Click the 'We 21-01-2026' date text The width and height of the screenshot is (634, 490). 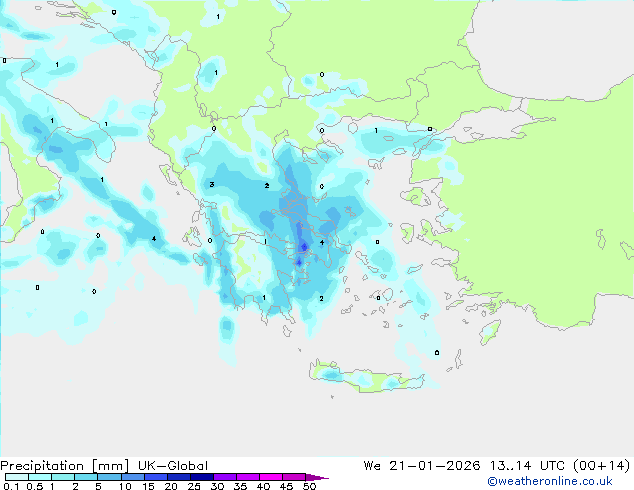pyautogui.click(x=422, y=466)
